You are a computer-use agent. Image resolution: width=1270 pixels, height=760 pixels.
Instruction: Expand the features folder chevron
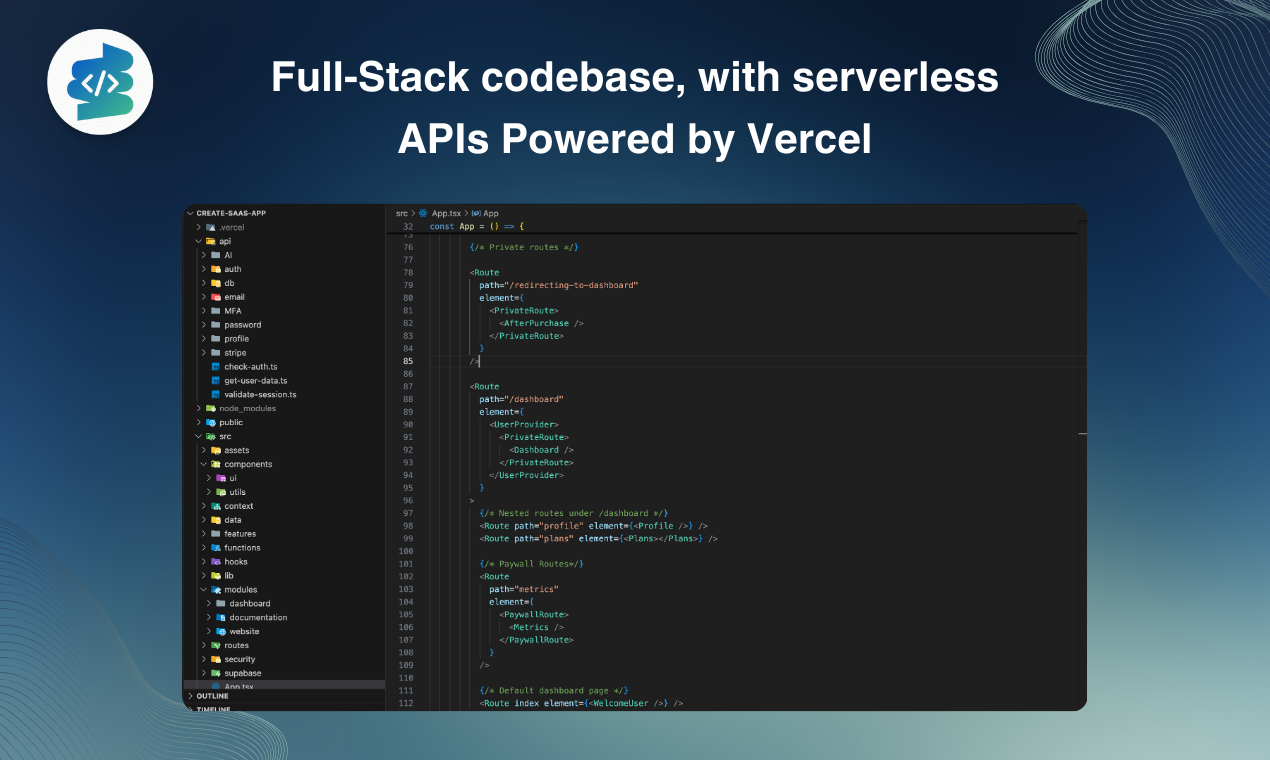203,534
